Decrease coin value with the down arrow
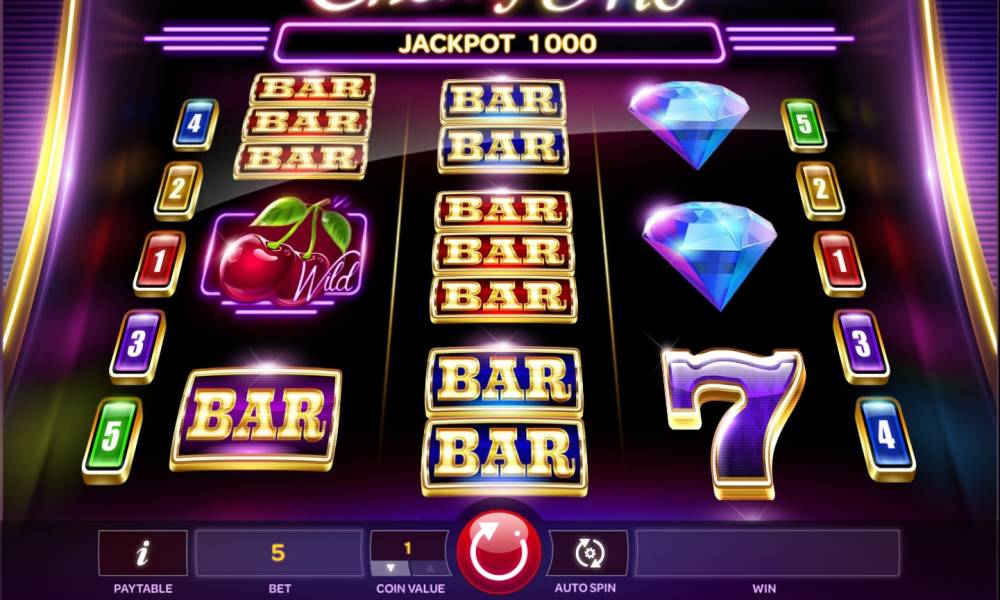This screenshot has height=600, width=1000. 390,567
